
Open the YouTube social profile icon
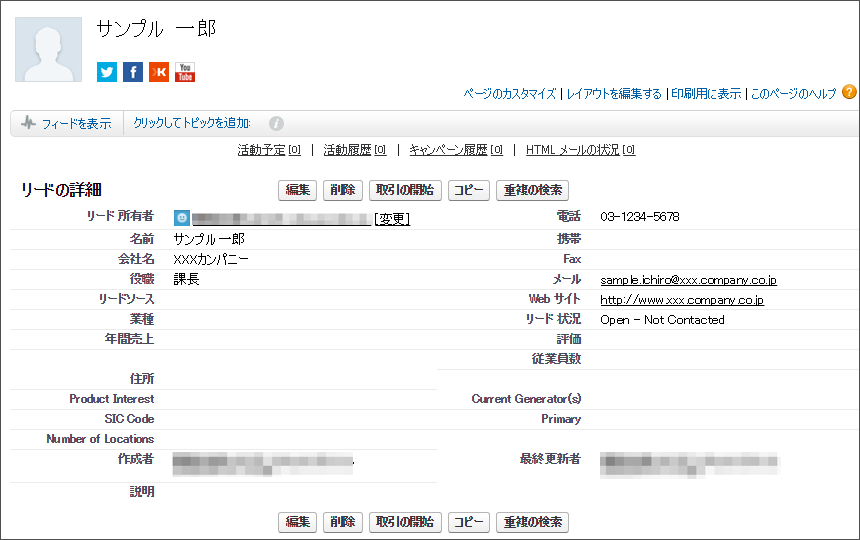(x=185, y=72)
